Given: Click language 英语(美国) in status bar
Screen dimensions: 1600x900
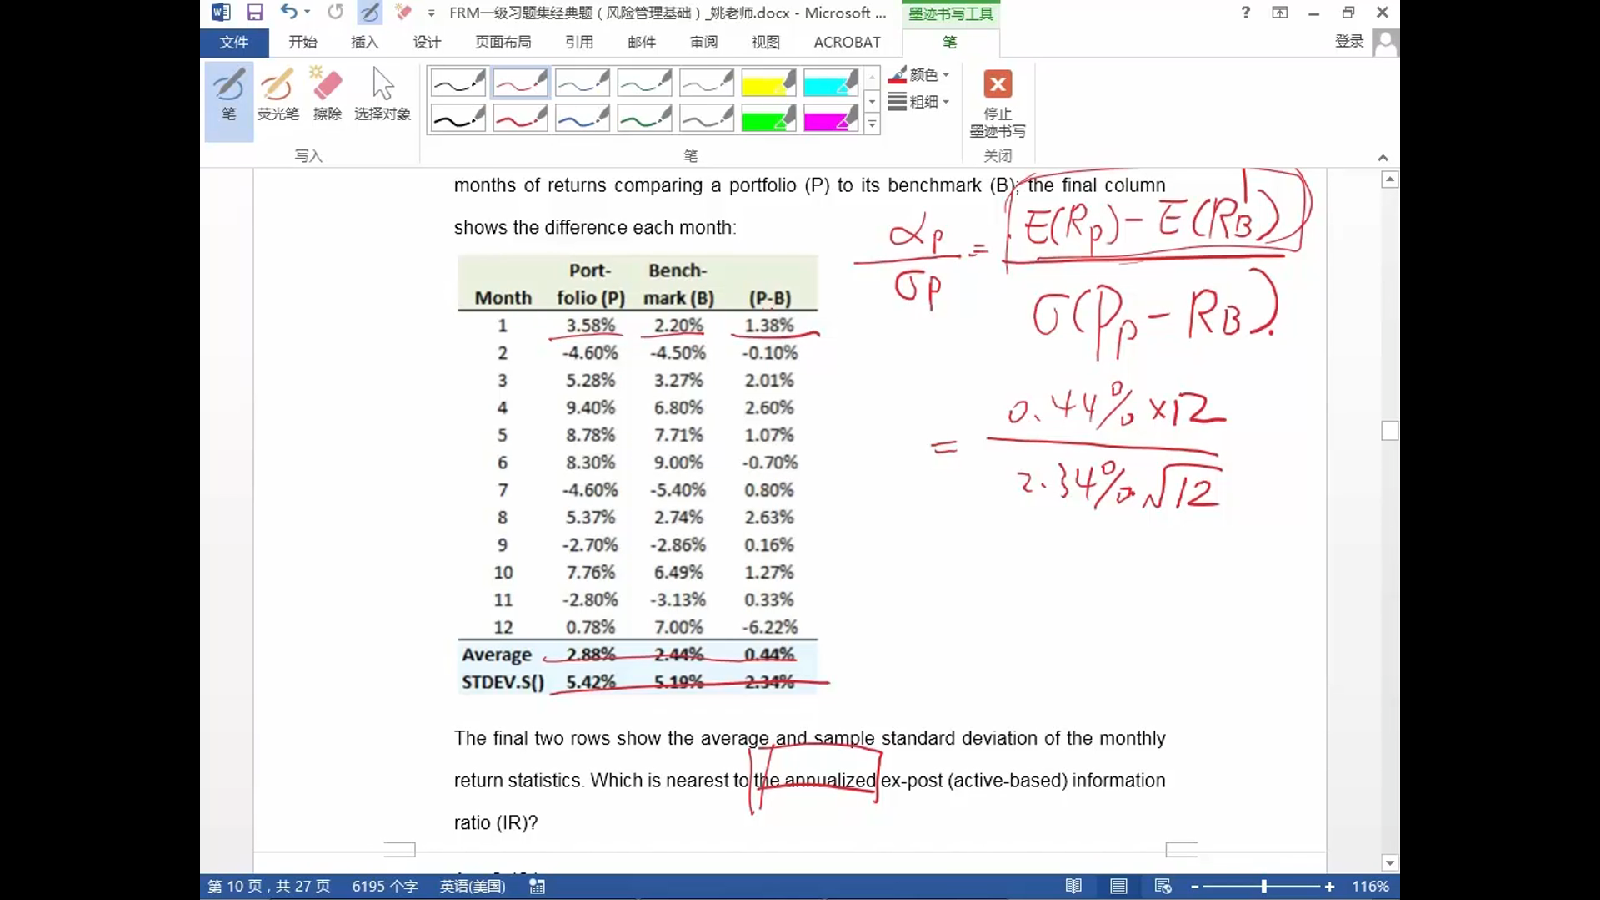Looking at the screenshot, I should 472,886.
